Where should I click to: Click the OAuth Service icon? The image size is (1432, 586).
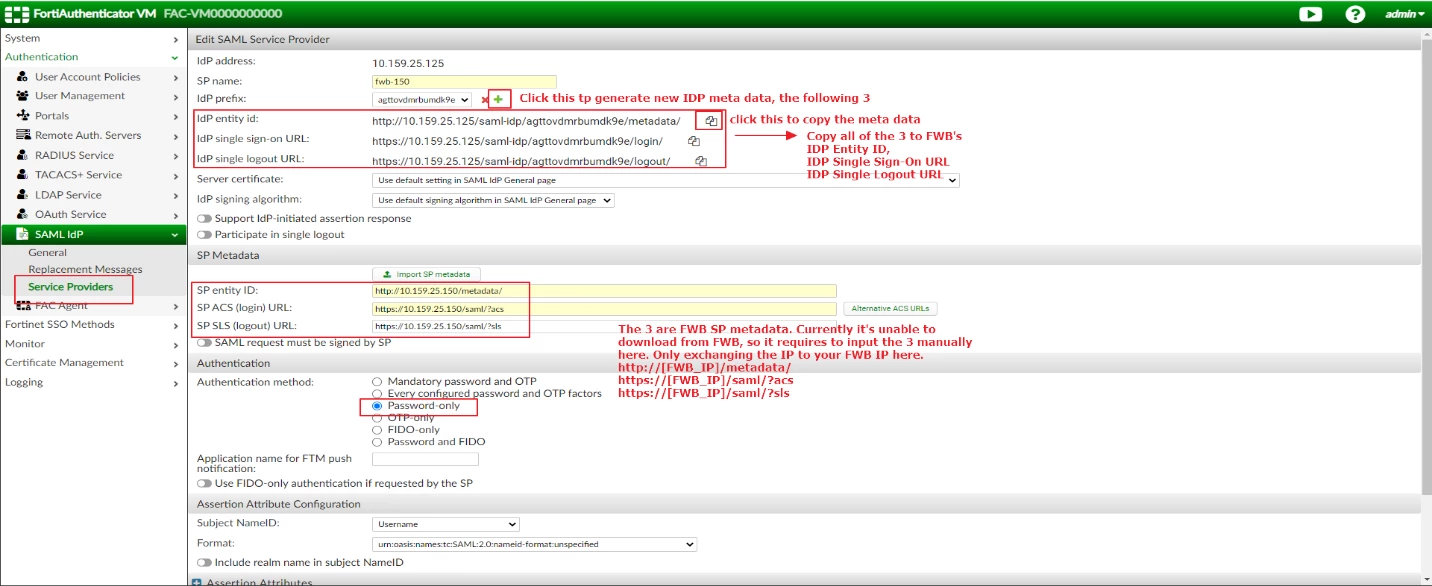click(23, 214)
